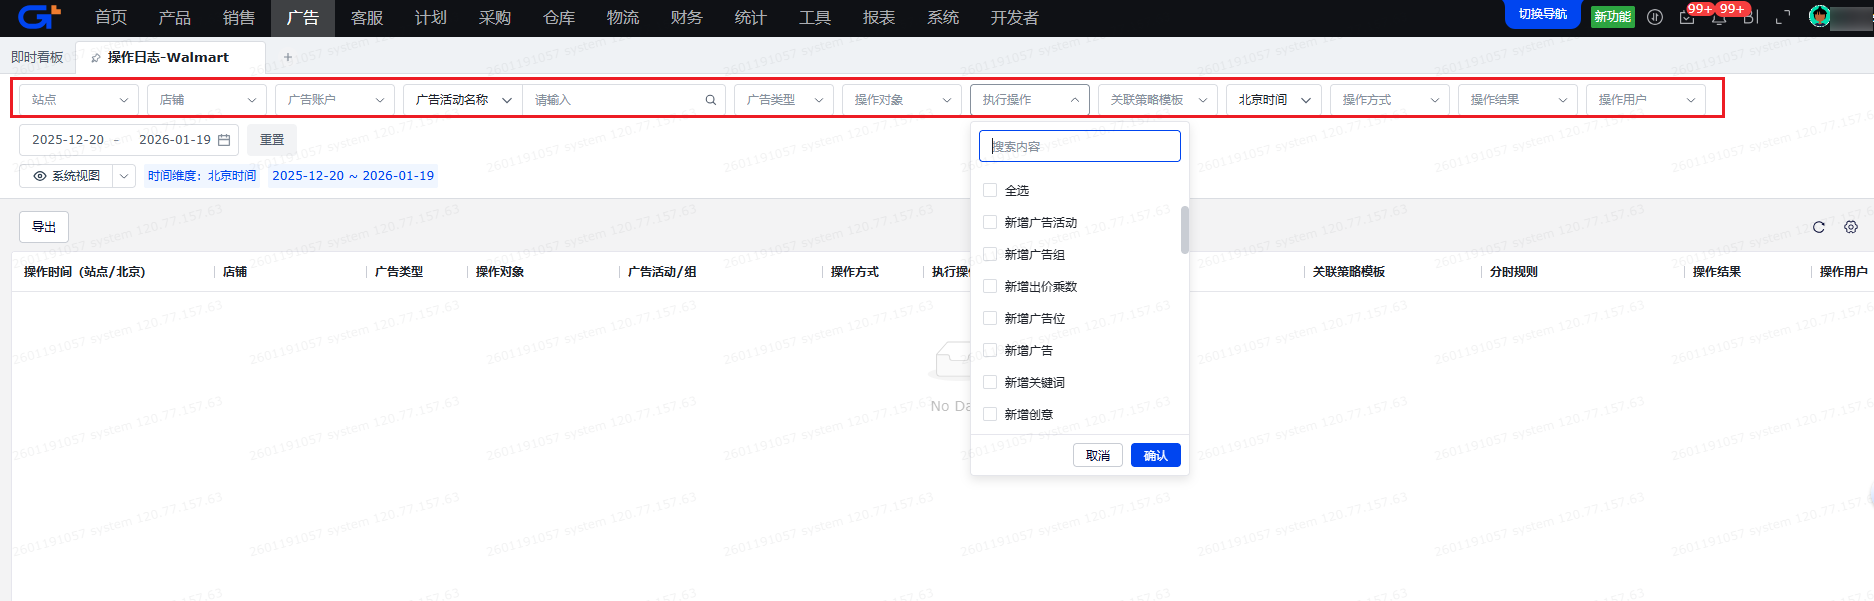This screenshot has height=601, width=1874.
Task: Check the 新增广告位 option
Action: click(x=990, y=318)
